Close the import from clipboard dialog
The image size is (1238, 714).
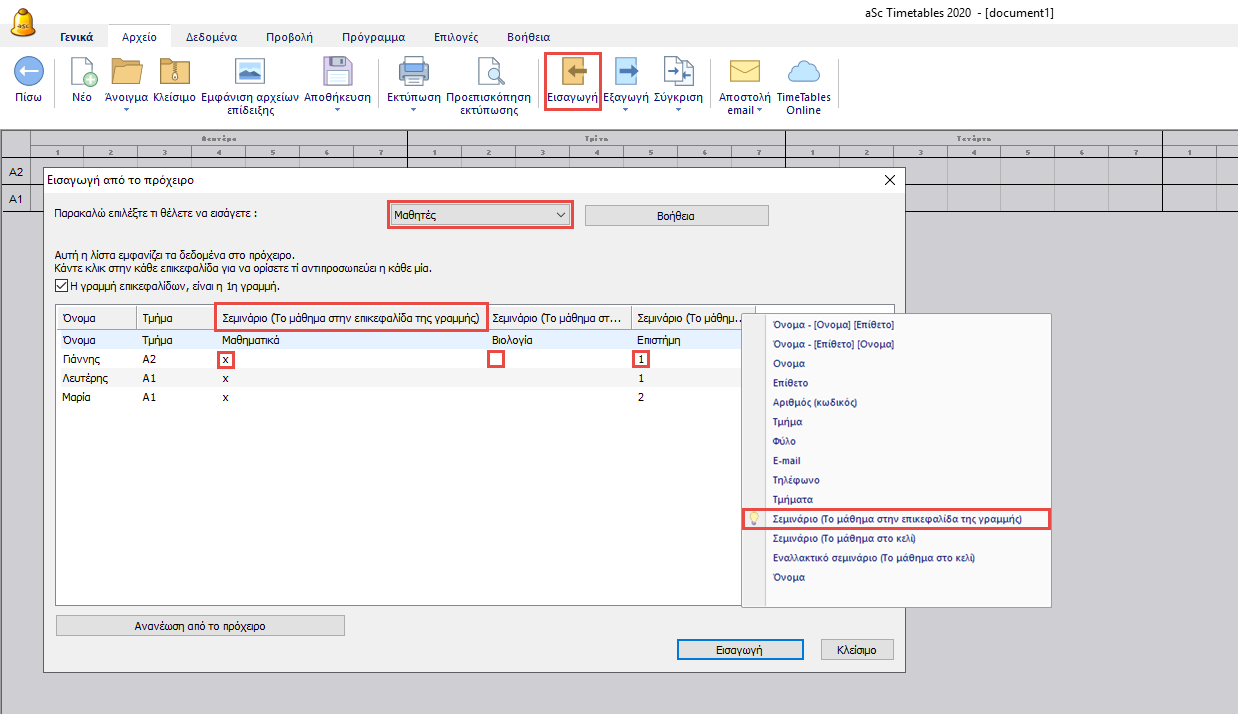pos(890,180)
